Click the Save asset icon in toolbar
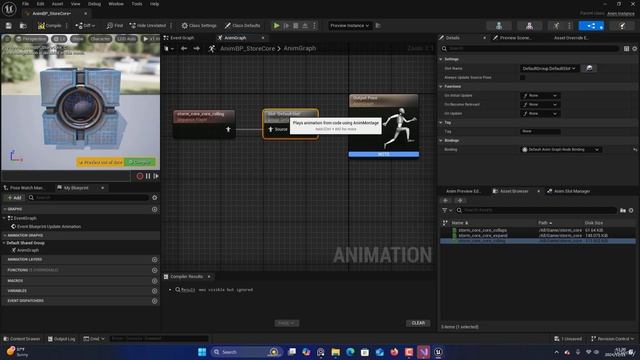 [9, 26]
